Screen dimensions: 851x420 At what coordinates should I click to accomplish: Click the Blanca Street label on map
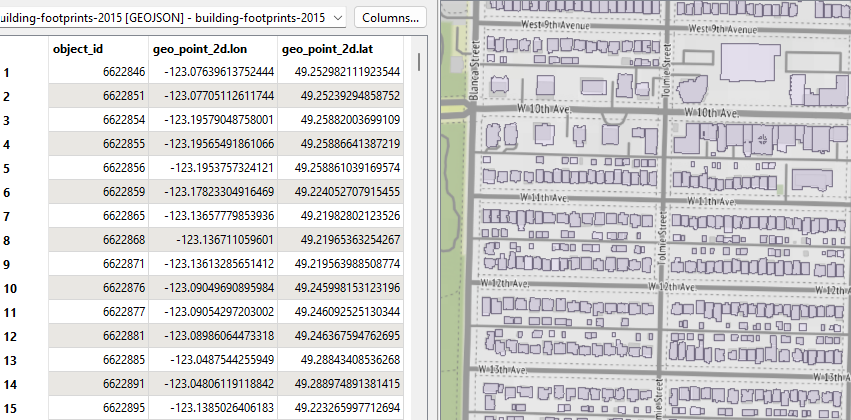pyautogui.click(x=474, y=71)
